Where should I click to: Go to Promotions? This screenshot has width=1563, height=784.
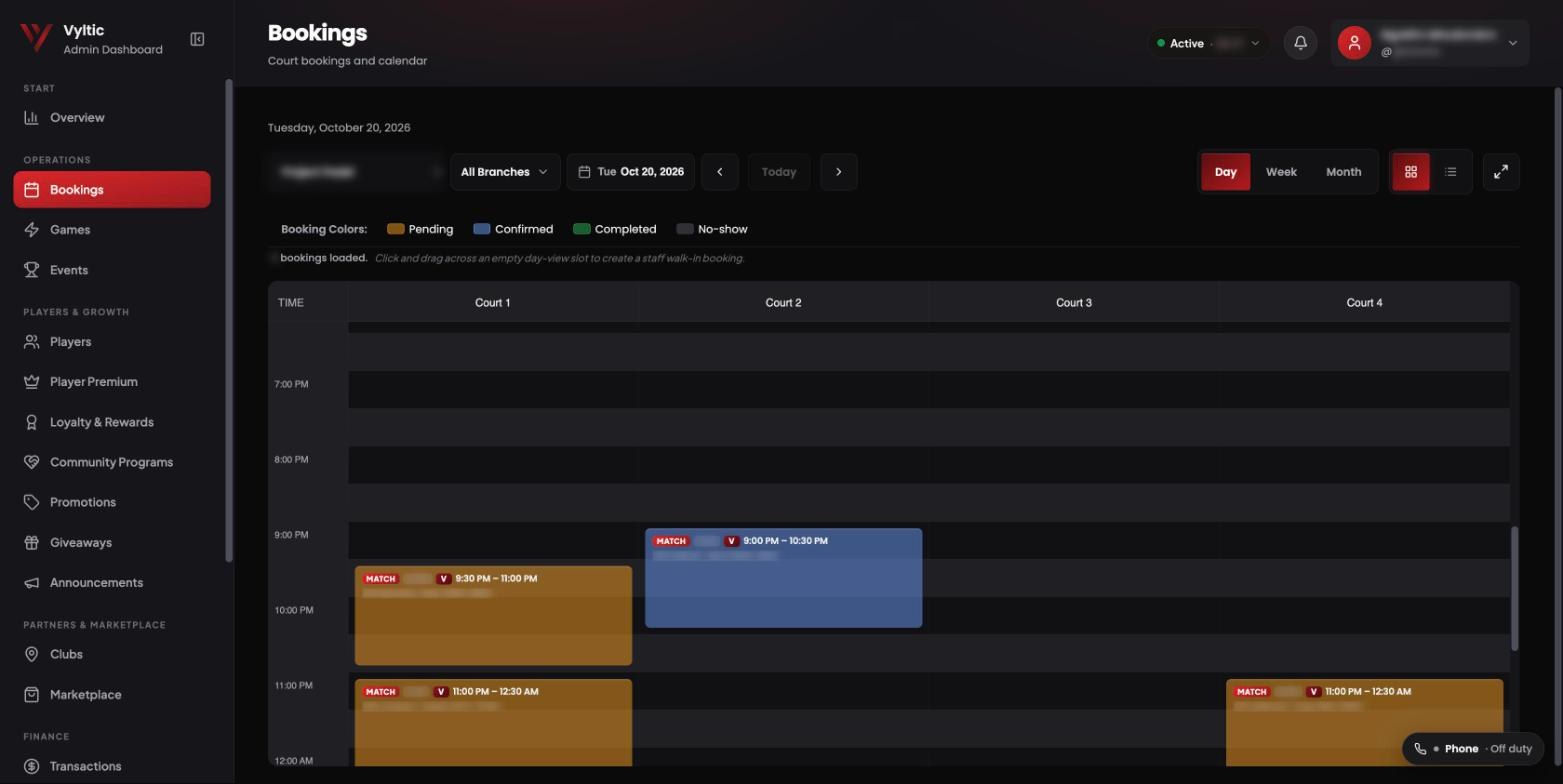pos(112,502)
